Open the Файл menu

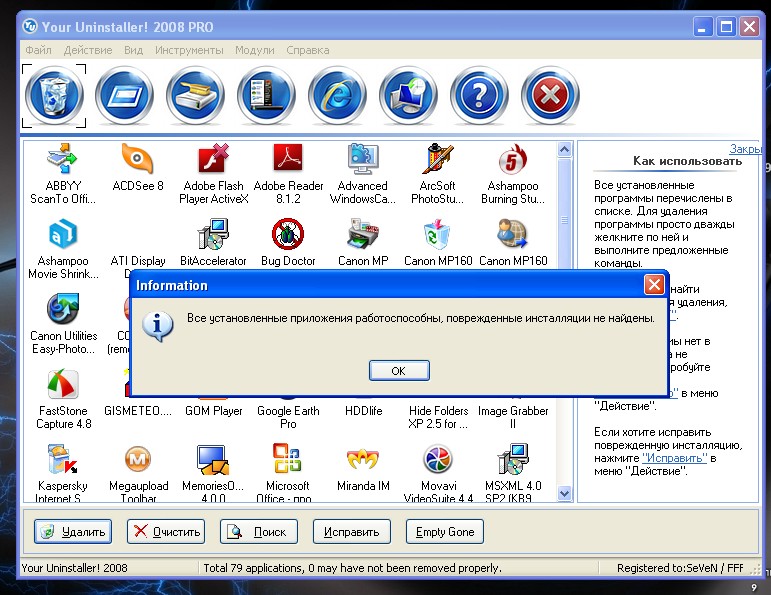[38, 50]
